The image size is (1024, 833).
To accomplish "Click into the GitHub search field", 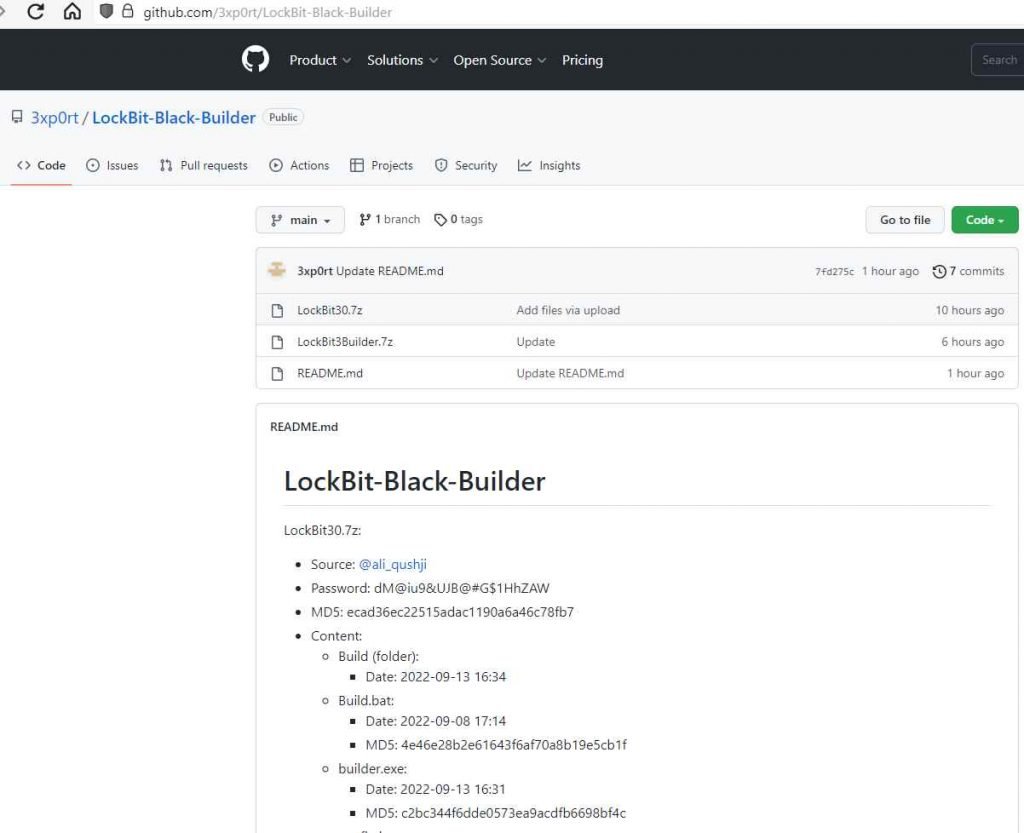I will coord(997,60).
